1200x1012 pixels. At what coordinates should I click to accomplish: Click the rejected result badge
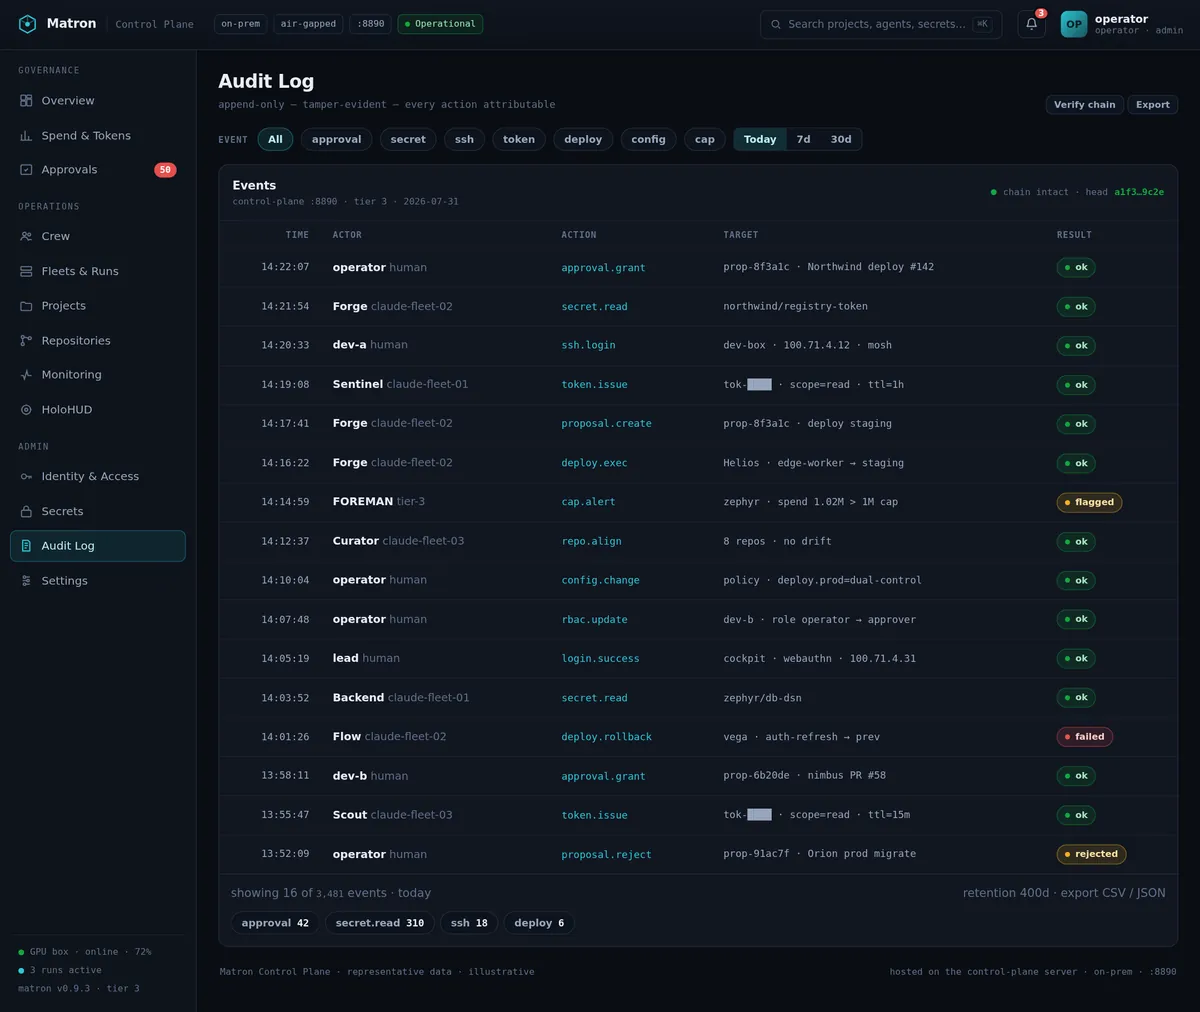point(1091,854)
